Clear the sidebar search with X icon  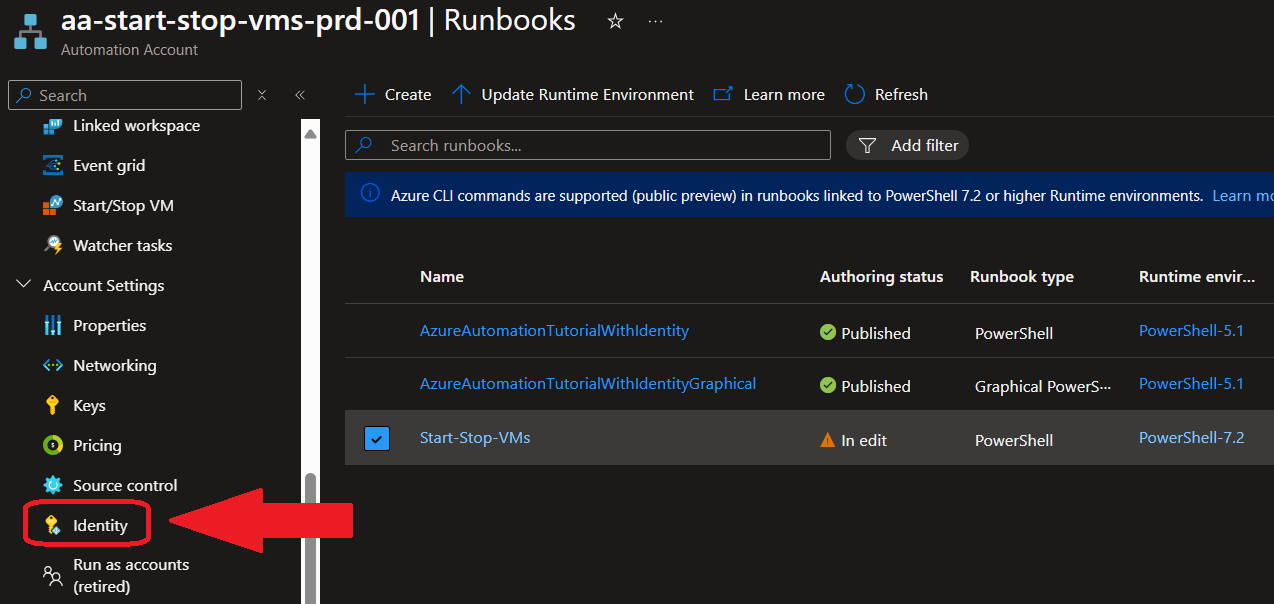coord(262,95)
